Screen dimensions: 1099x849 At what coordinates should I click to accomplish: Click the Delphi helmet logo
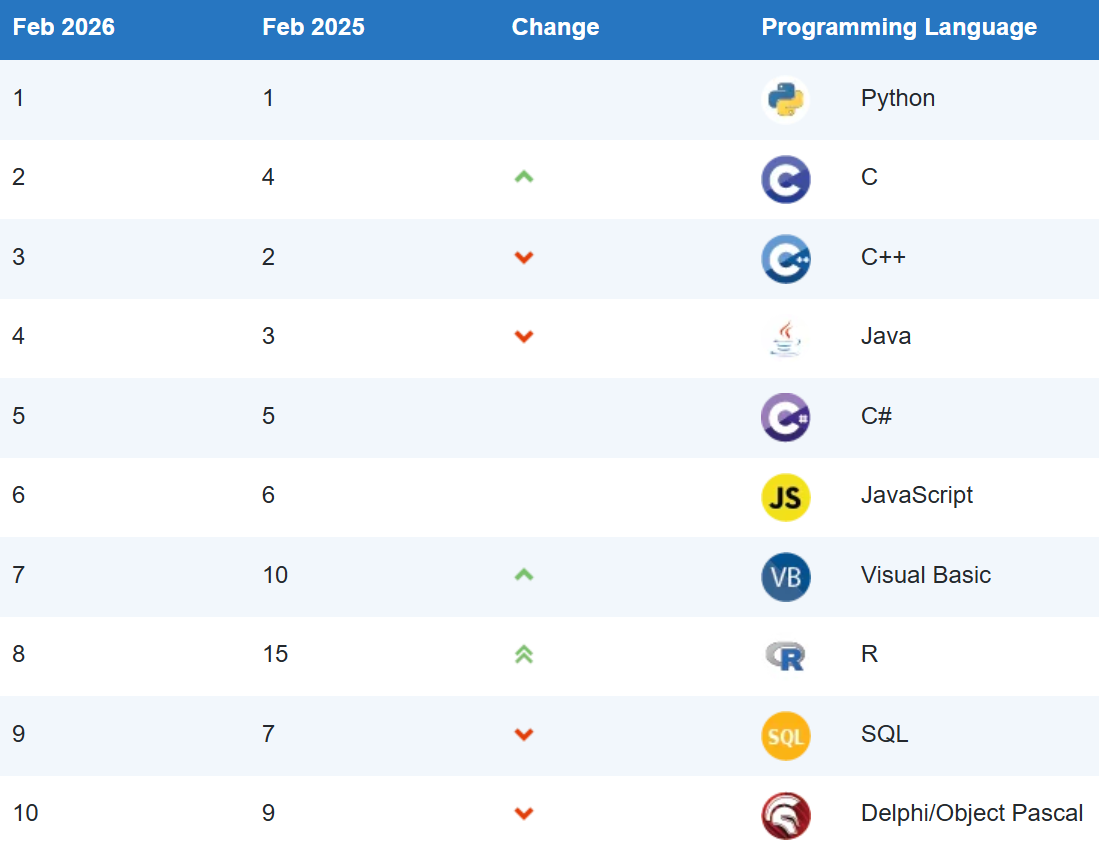786,815
